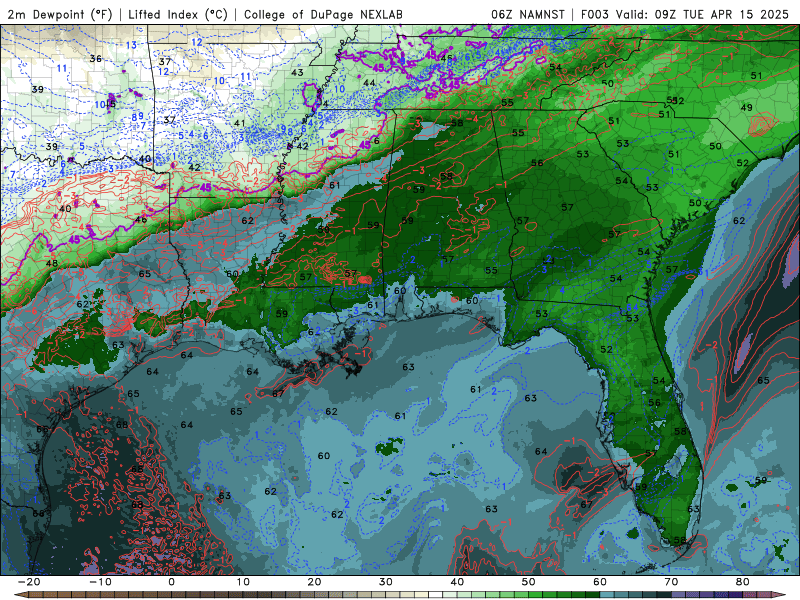Click the "40" label on the color scale
800x600 pixels.
pyautogui.click(x=457, y=582)
